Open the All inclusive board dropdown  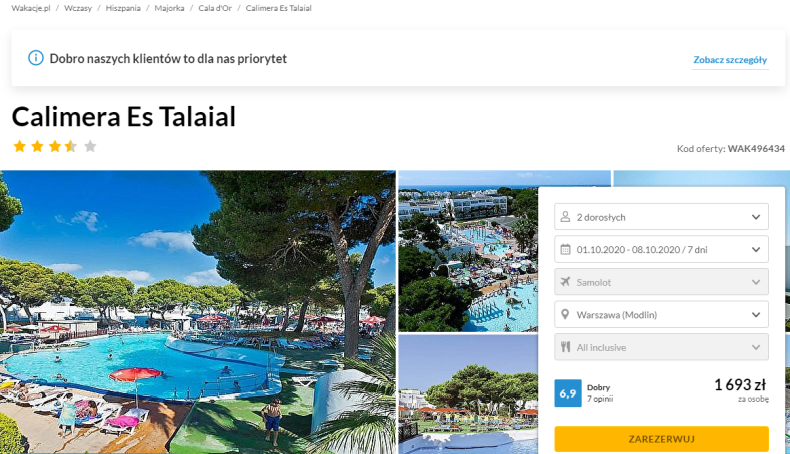[x=661, y=347]
